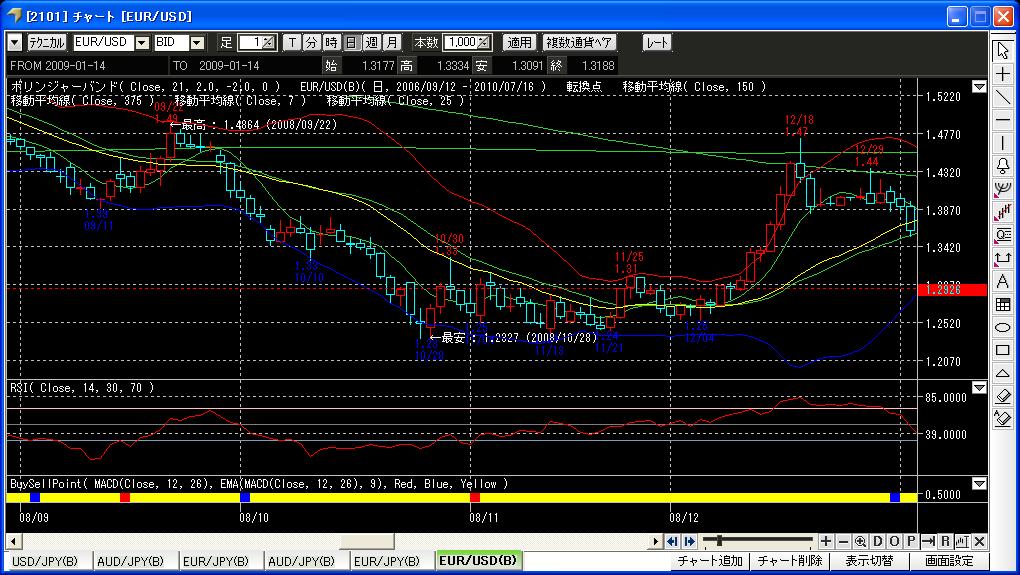Select the fan lines drawing tool
The height and width of the screenshot is (575, 1020).
coord(1002,189)
